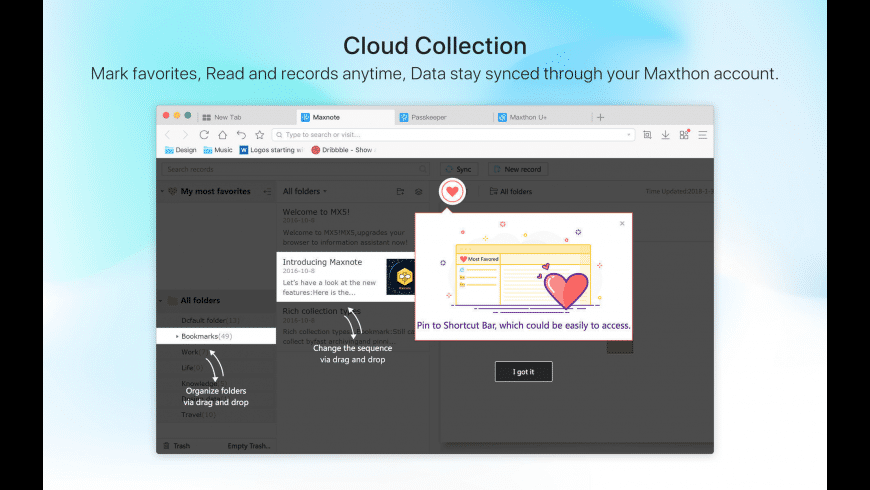Viewport: 870px width, 490px height.
Task: Open the All folders dropdown in note list
Action: [305, 191]
